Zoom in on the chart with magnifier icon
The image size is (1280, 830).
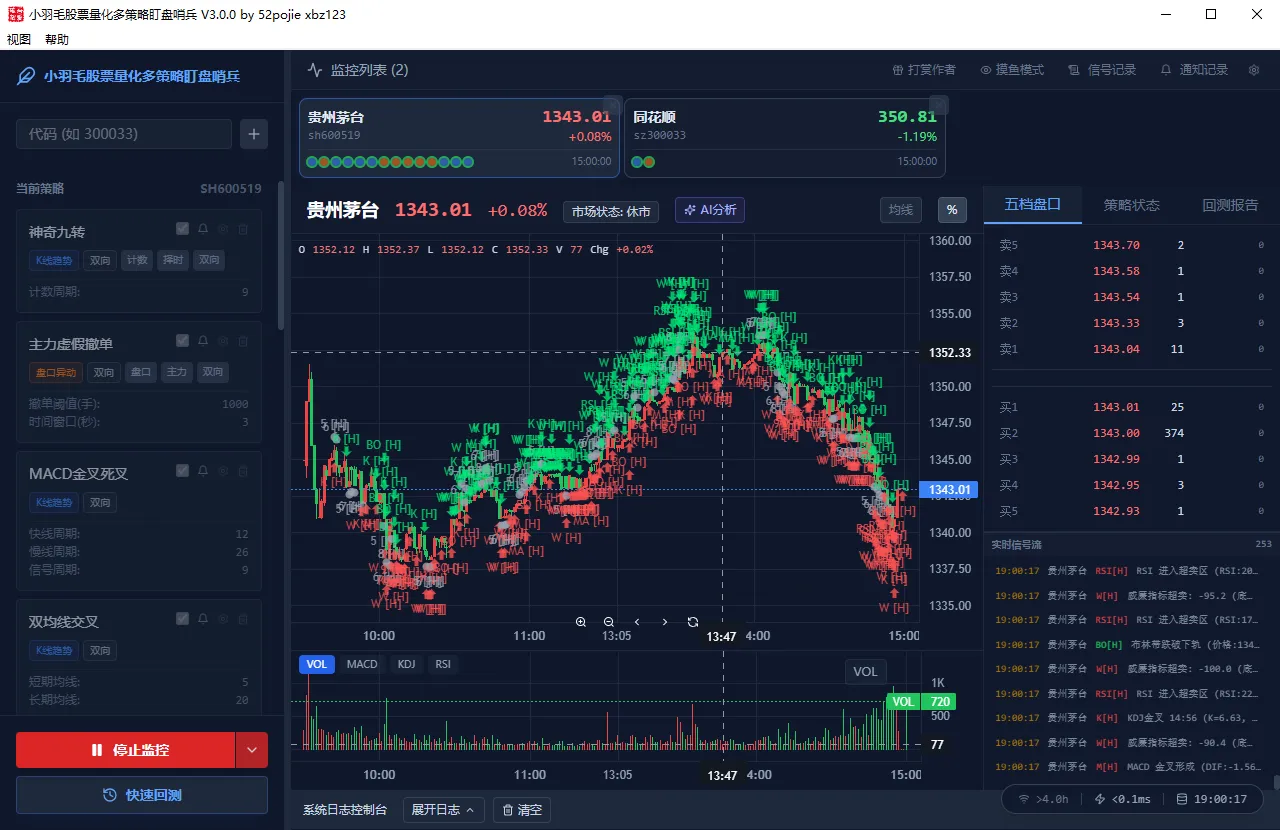pos(581,622)
